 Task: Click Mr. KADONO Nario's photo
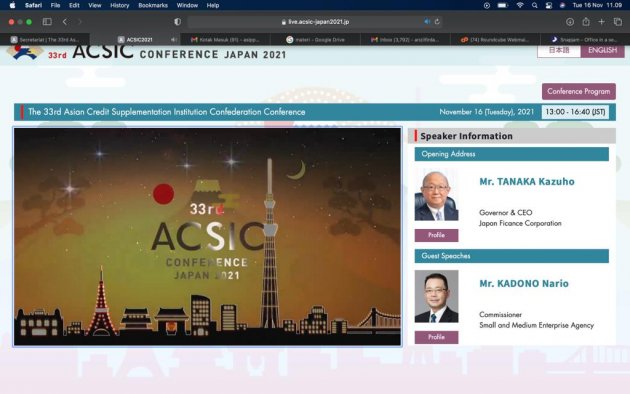[x=436, y=296]
